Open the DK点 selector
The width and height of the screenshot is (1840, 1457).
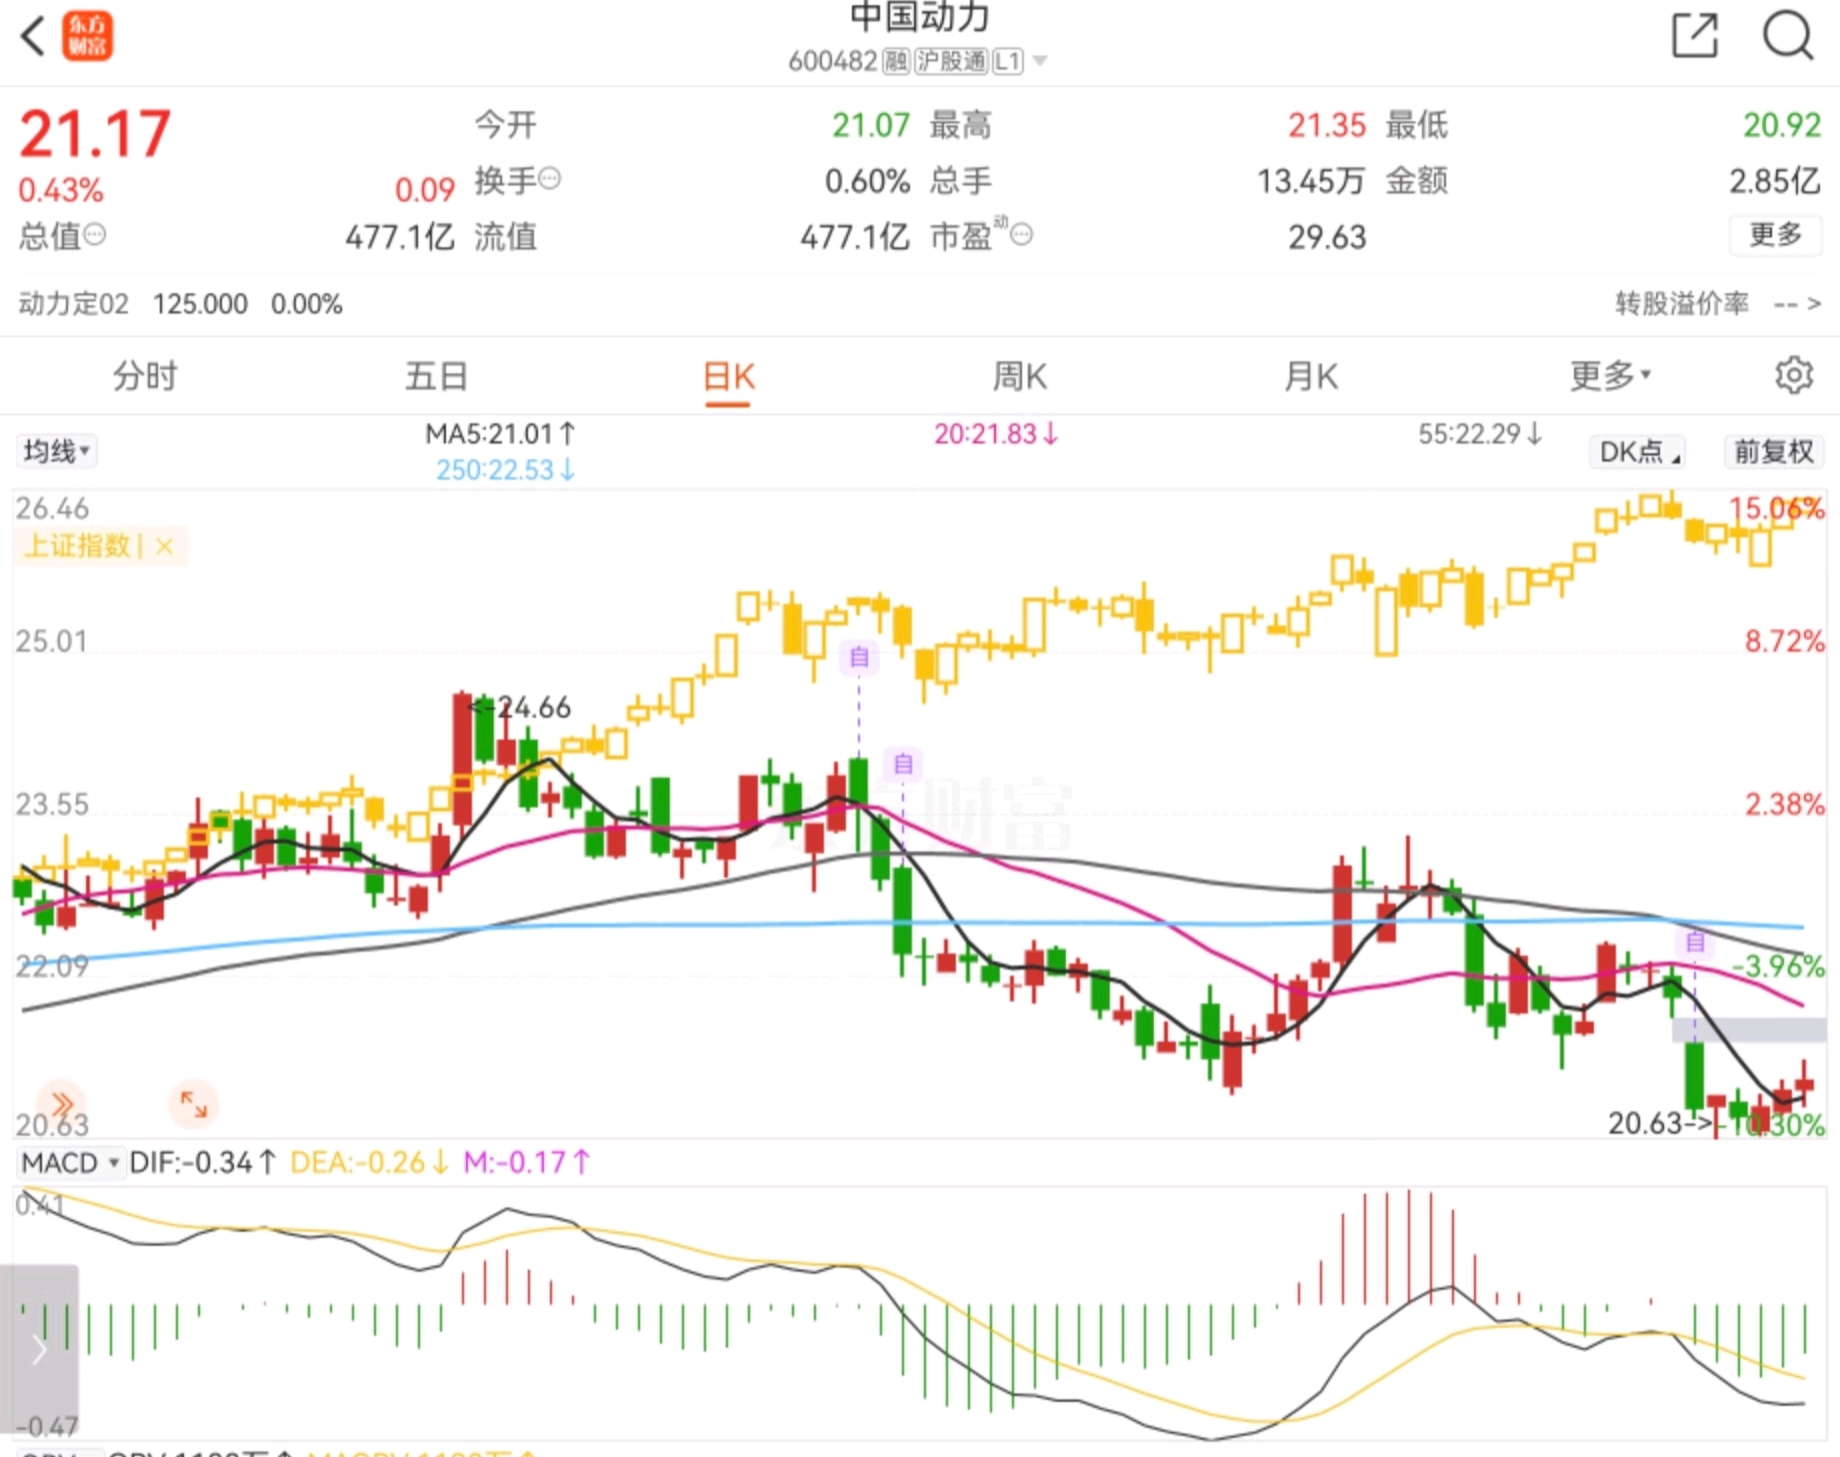[1639, 452]
